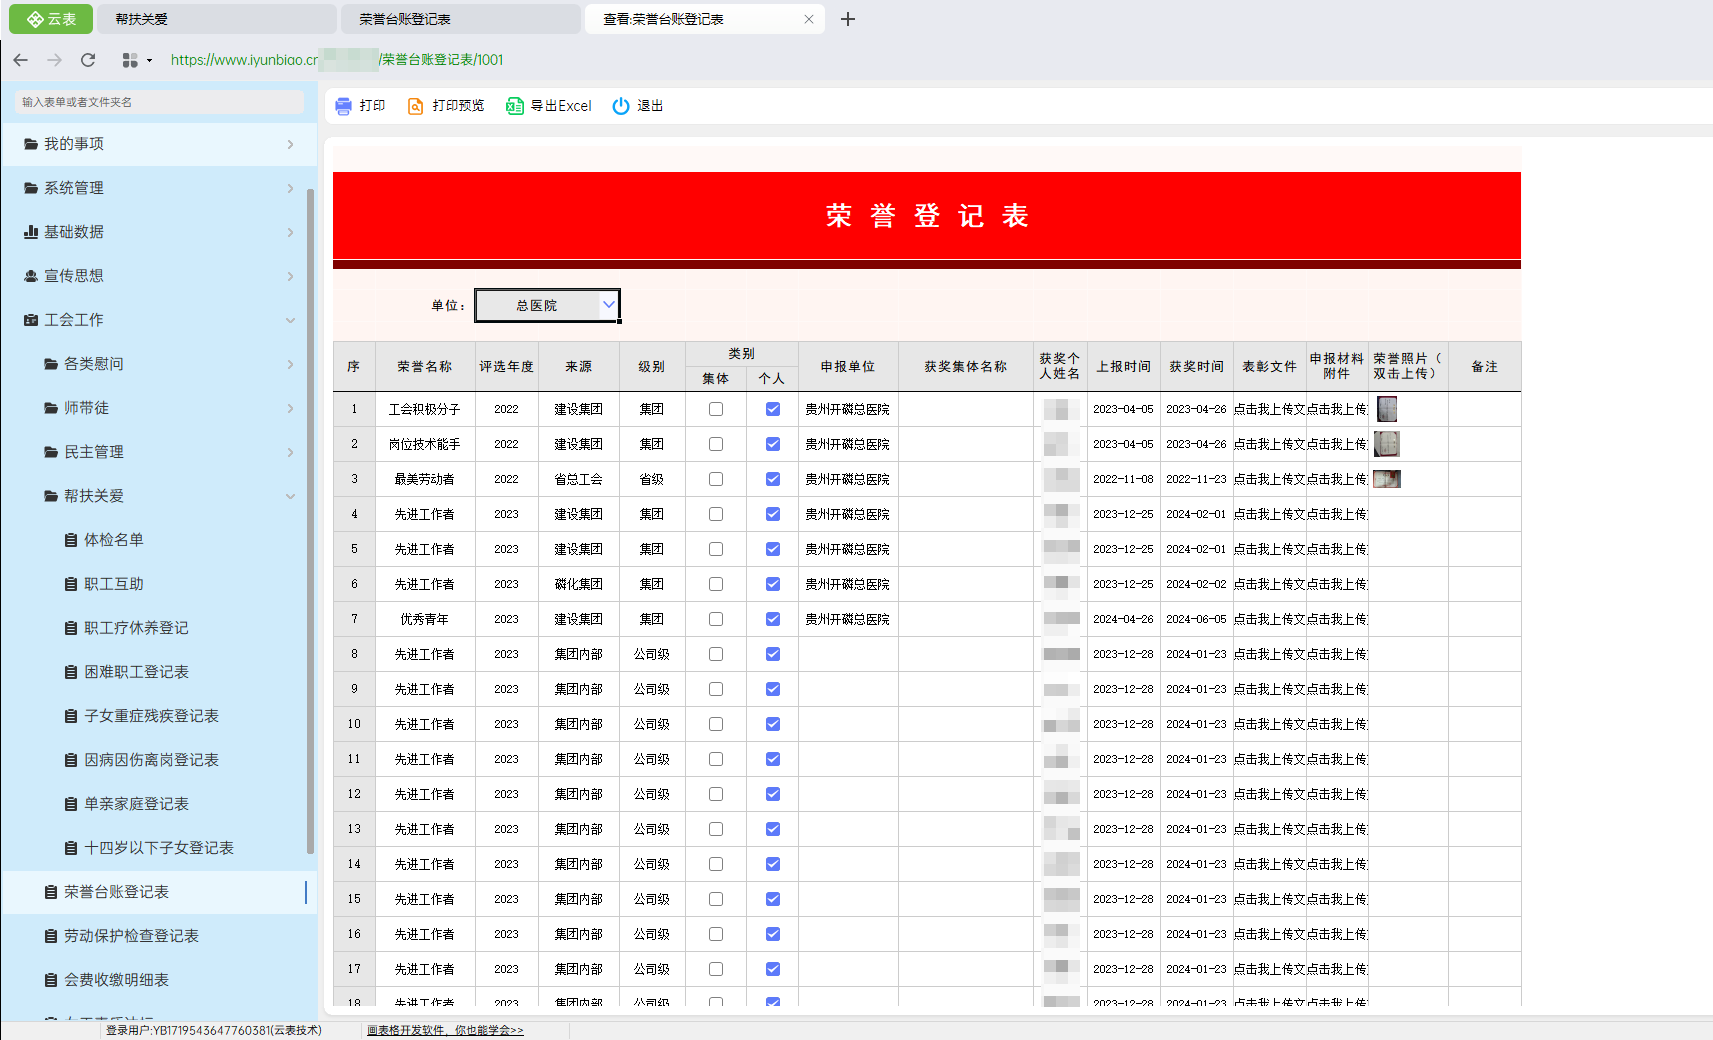Image resolution: width=1713 pixels, height=1040 pixels.
Task: Click the form search input field
Action: [160, 102]
